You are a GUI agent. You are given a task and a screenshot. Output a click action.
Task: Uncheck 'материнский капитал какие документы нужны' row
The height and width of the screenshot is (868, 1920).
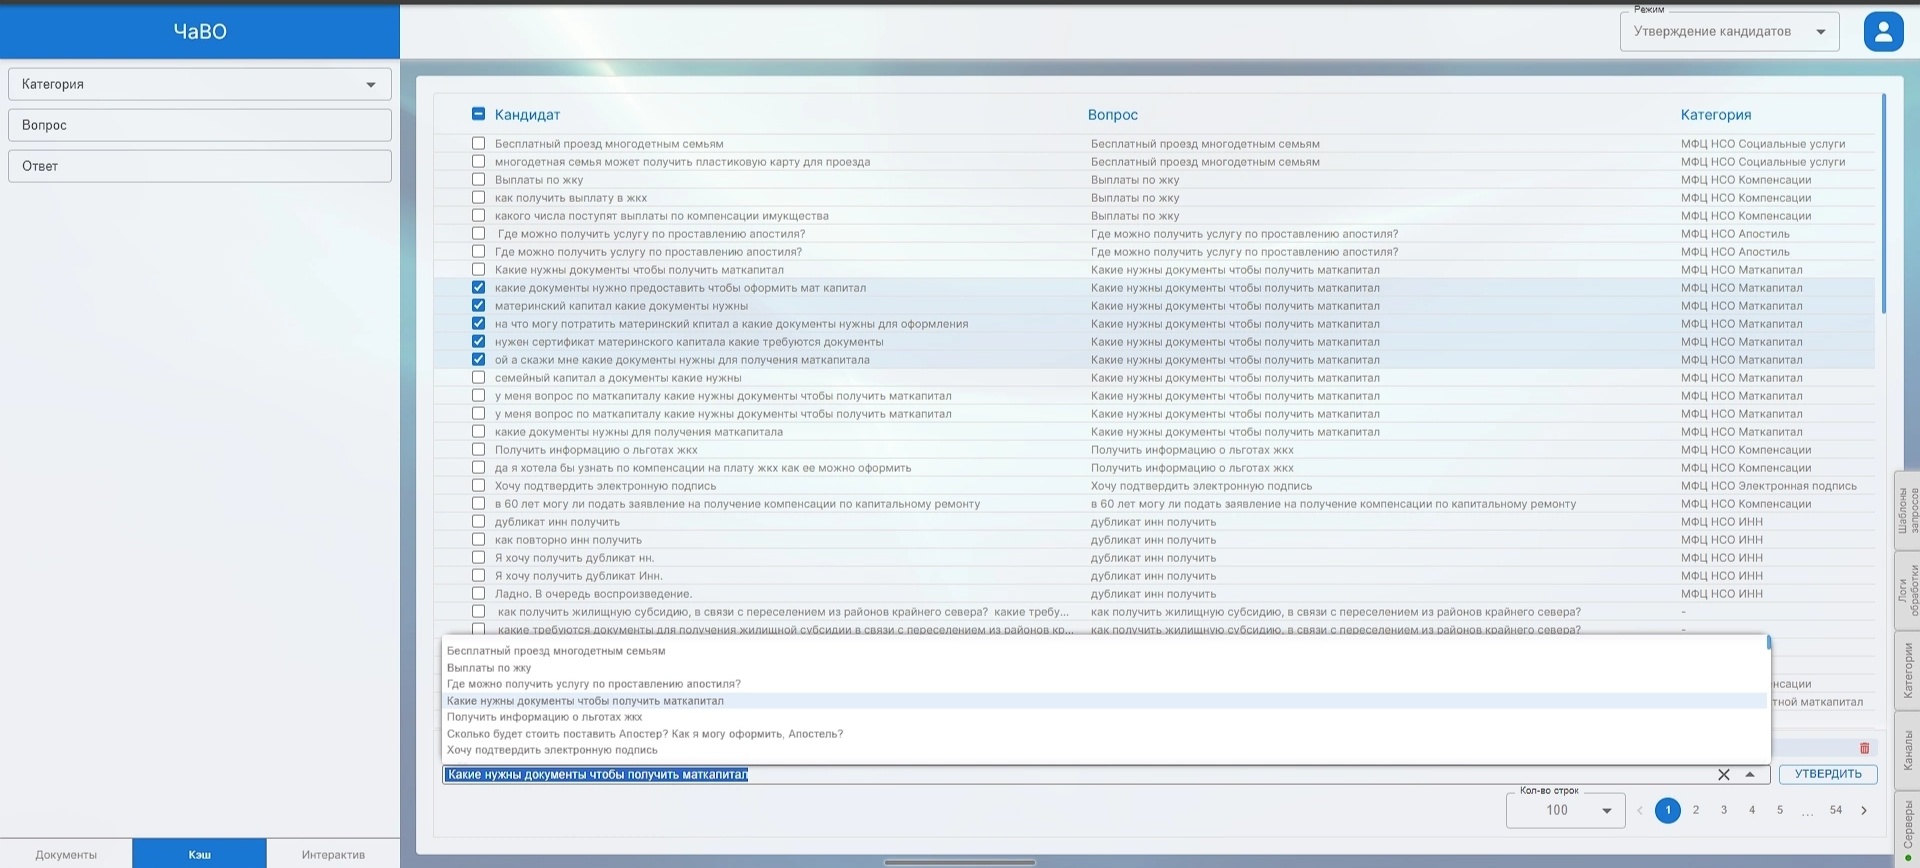(478, 306)
